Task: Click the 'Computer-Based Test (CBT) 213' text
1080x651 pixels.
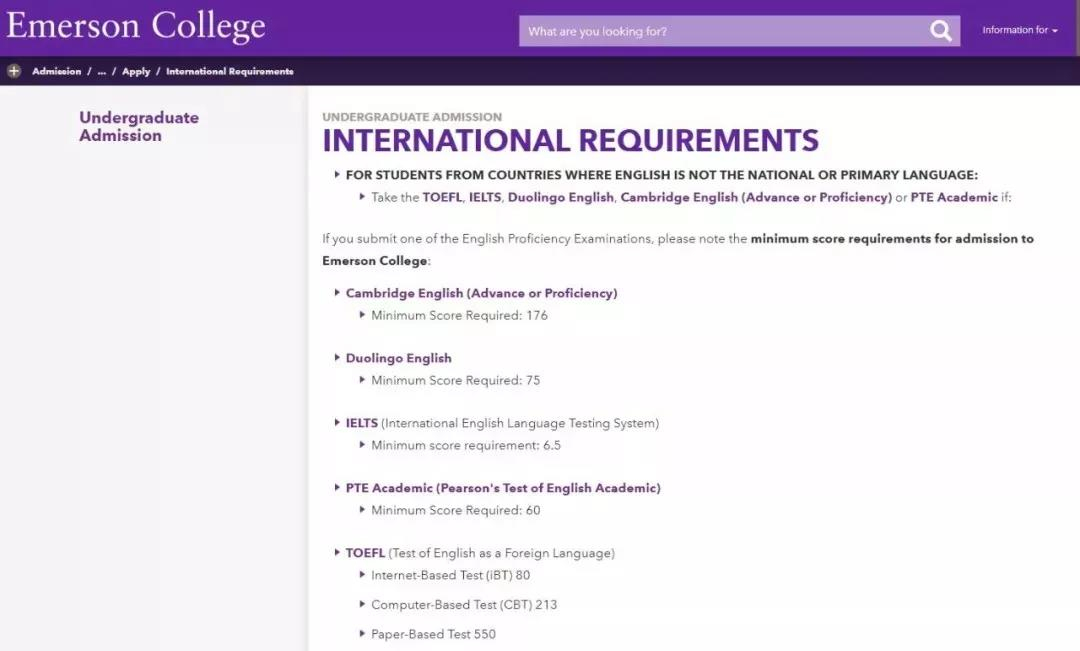Action: [464, 605]
